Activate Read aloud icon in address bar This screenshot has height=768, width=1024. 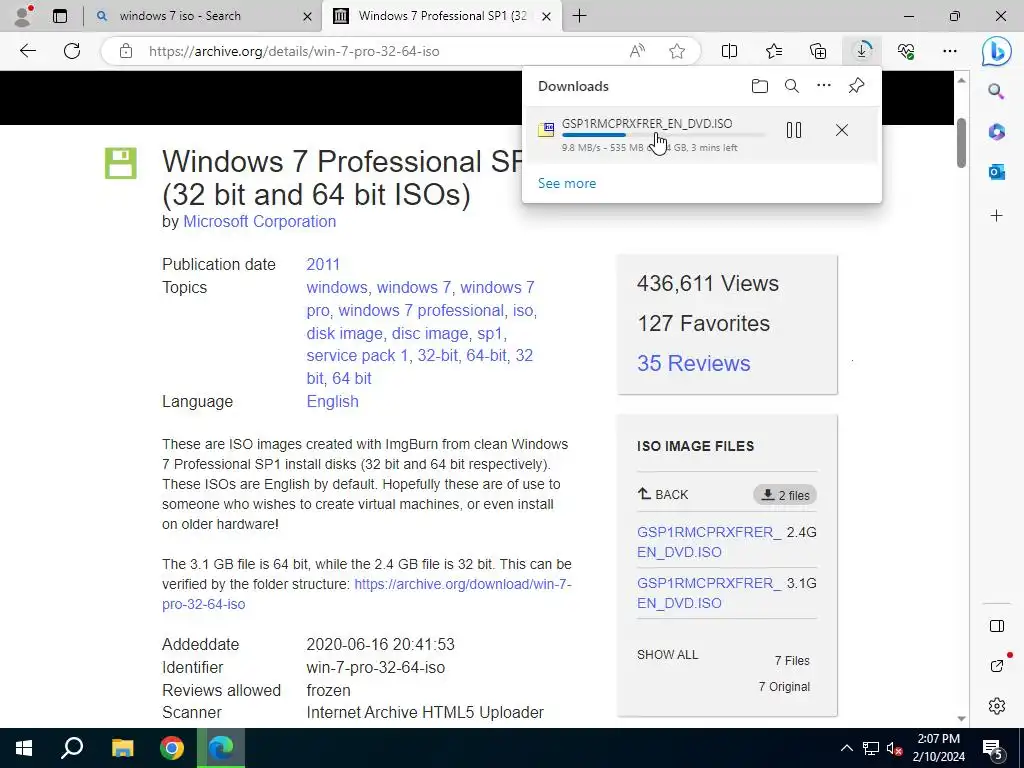pos(637,51)
